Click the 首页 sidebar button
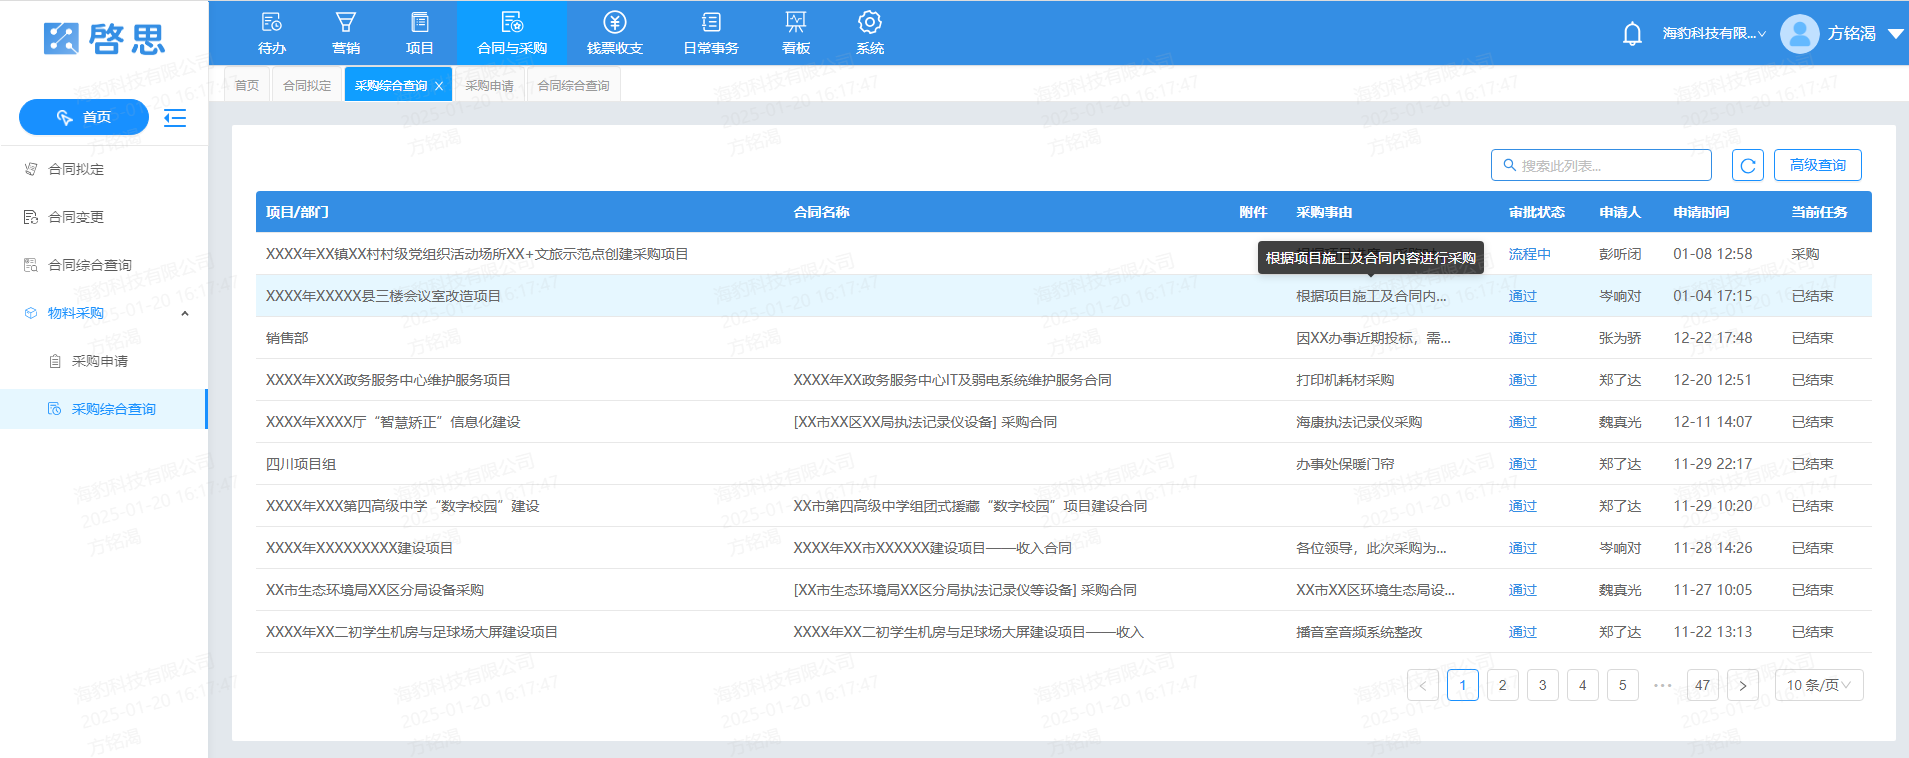 (x=84, y=117)
